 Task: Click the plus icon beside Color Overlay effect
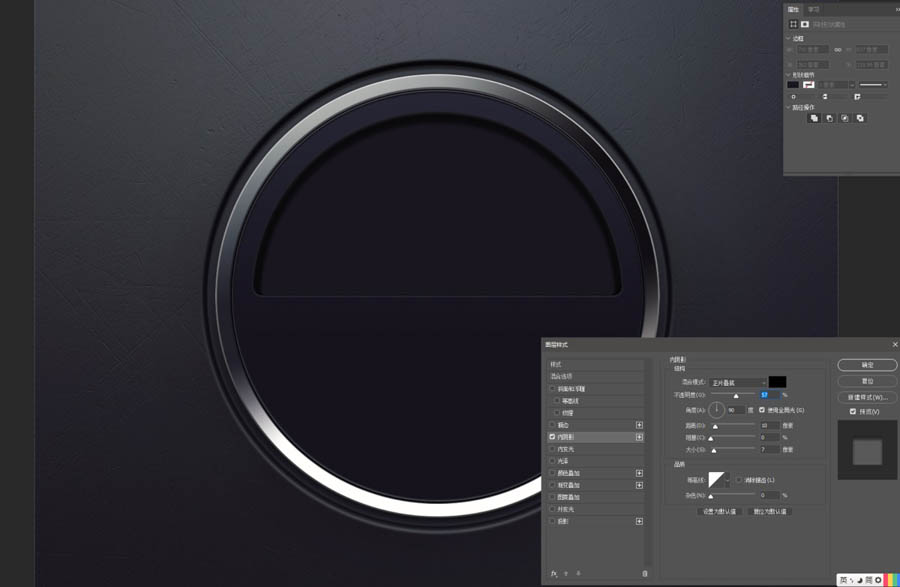[639, 473]
